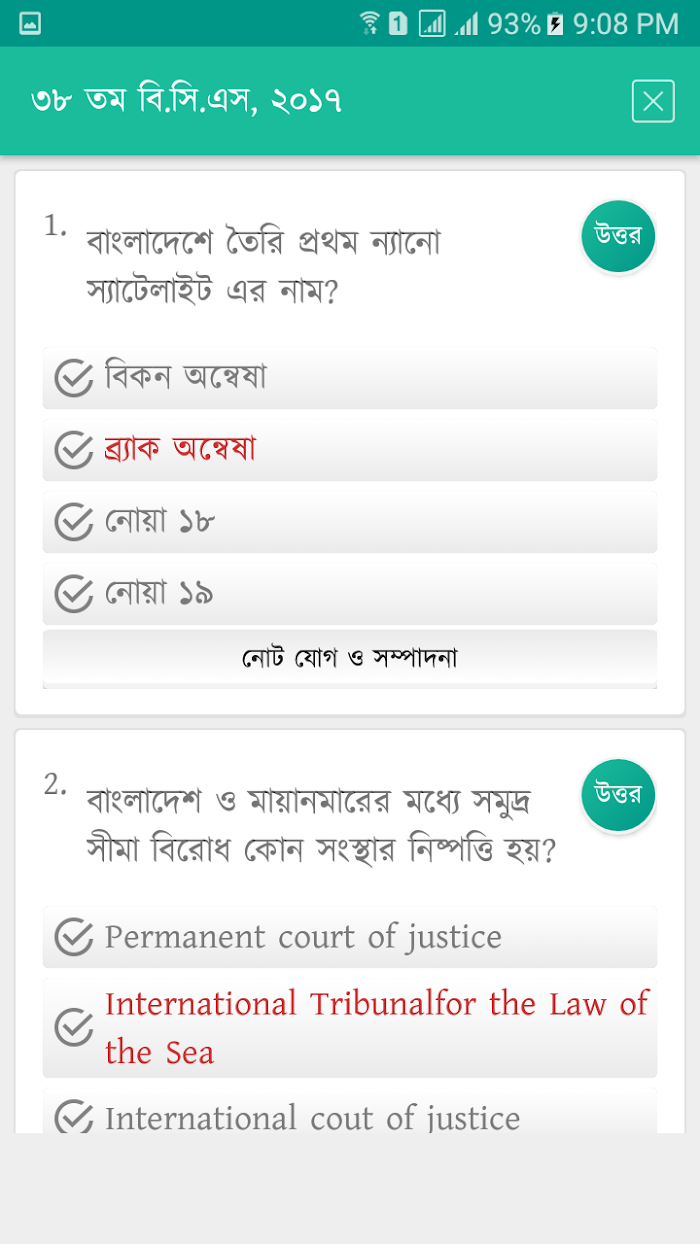Tap the battery icon in status bar
700x1244 pixels.
pyautogui.click(x=556, y=24)
